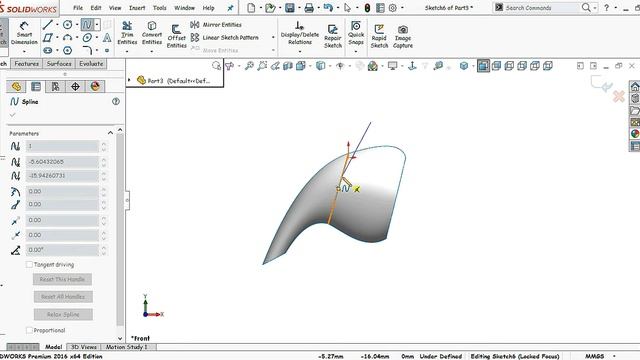
Task: Select the Slot sketch tool
Action: coord(47,51)
